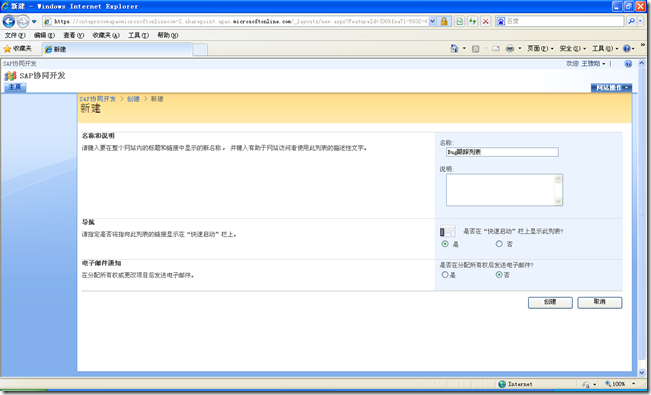Expand the zoom level dropdown arrow
Screen dimensions: 651x395
coord(634,384)
